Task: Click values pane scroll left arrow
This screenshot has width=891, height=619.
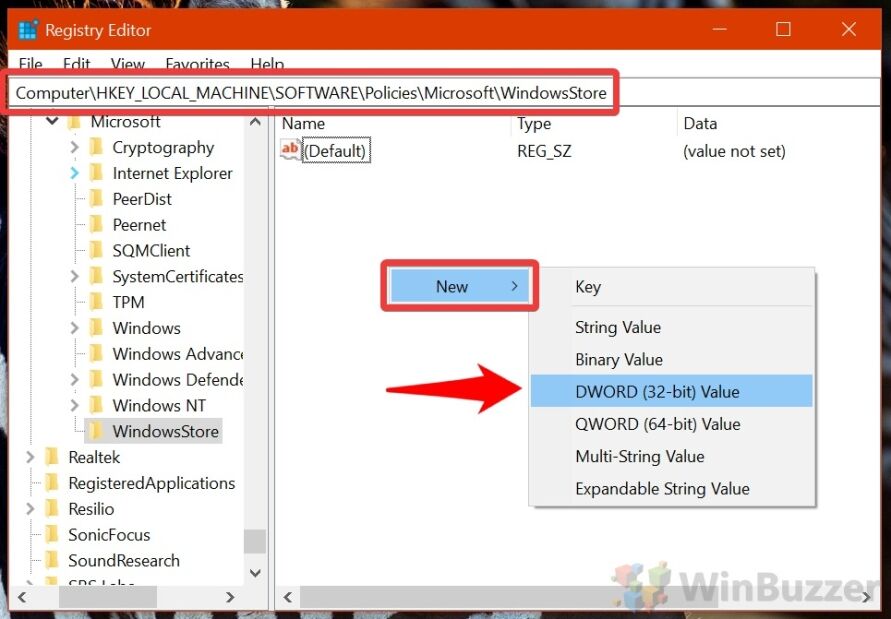Action: 288,597
